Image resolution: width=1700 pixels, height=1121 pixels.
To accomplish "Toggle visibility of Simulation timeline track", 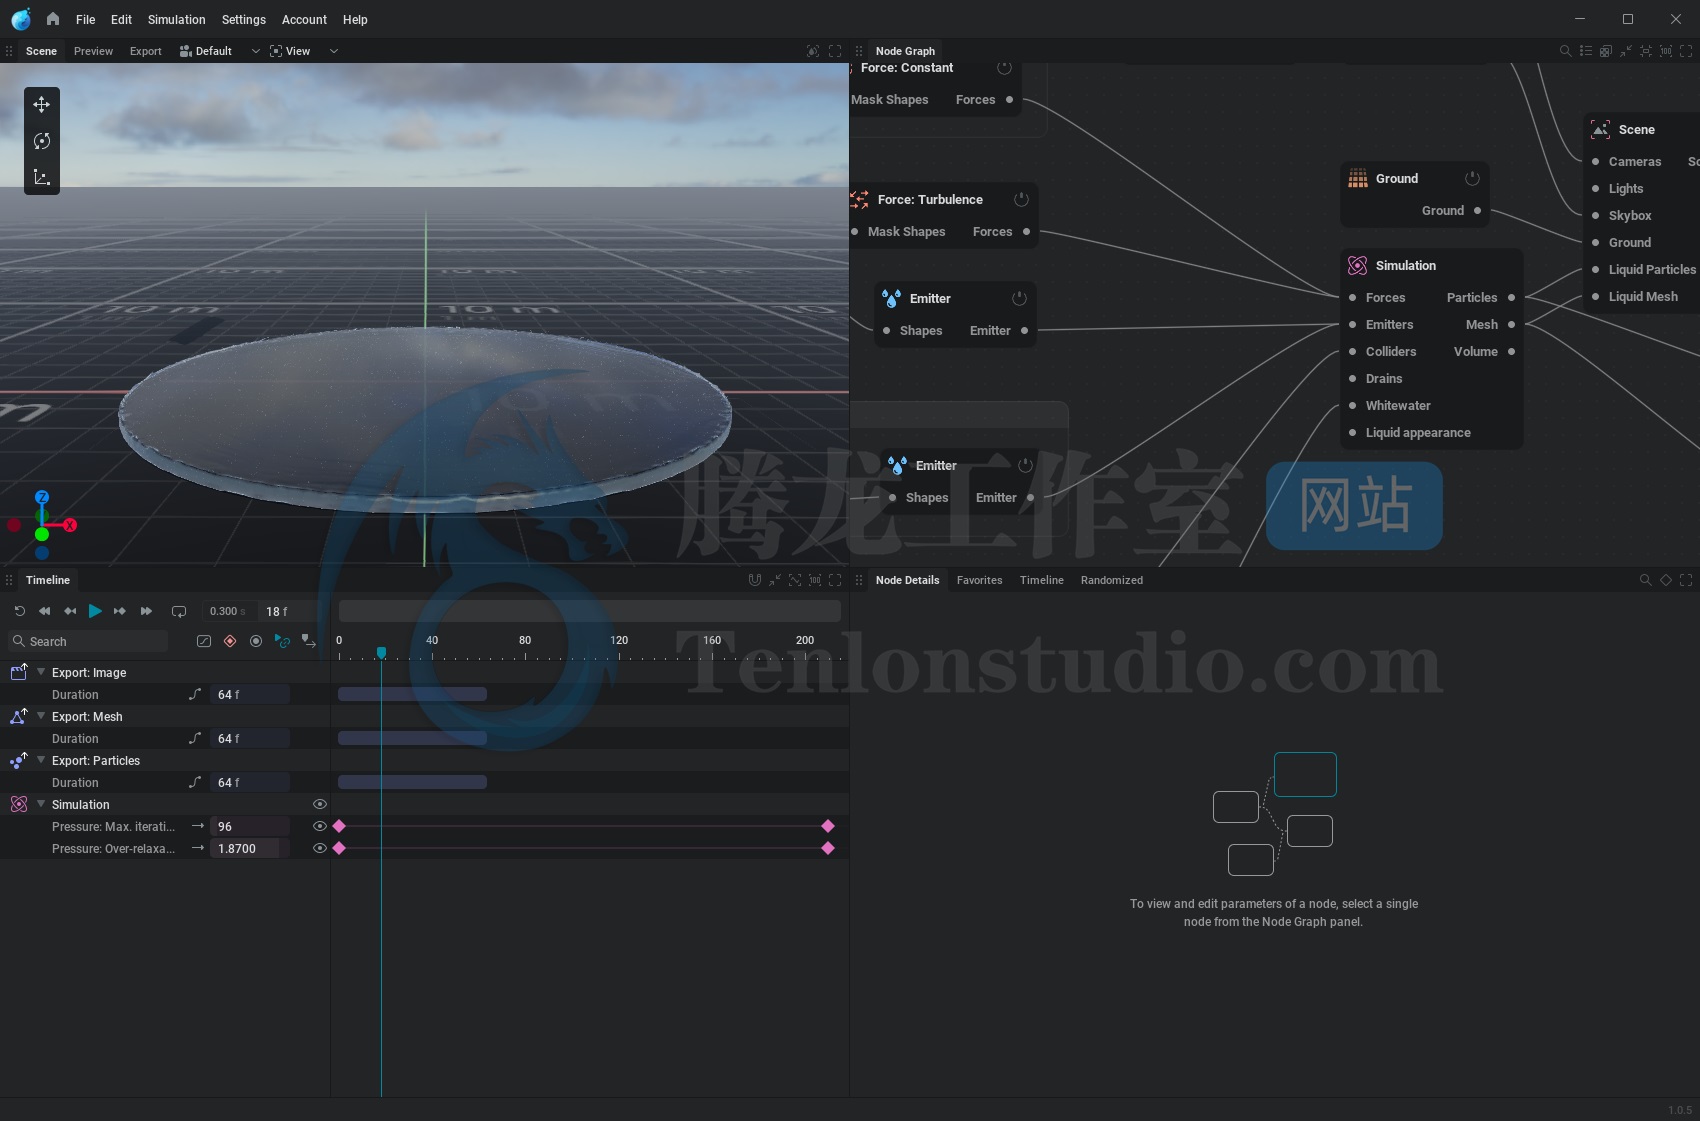I will pyautogui.click(x=320, y=804).
